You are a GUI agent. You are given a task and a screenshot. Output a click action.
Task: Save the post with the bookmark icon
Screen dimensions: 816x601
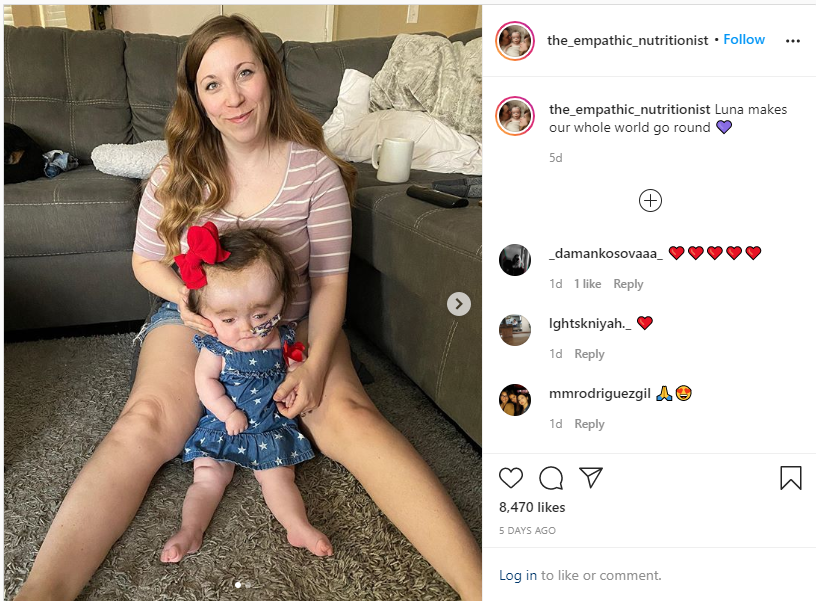tap(790, 478)
